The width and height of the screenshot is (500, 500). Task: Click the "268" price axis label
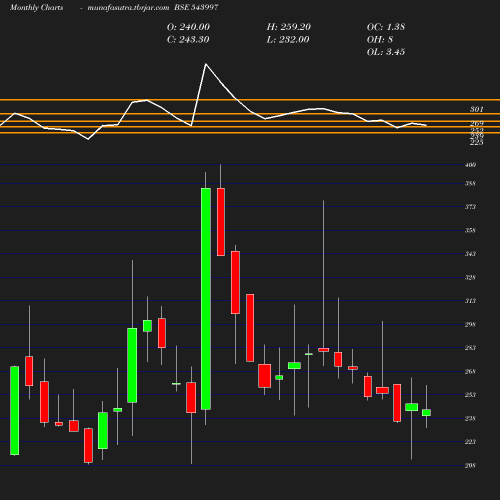470,371
